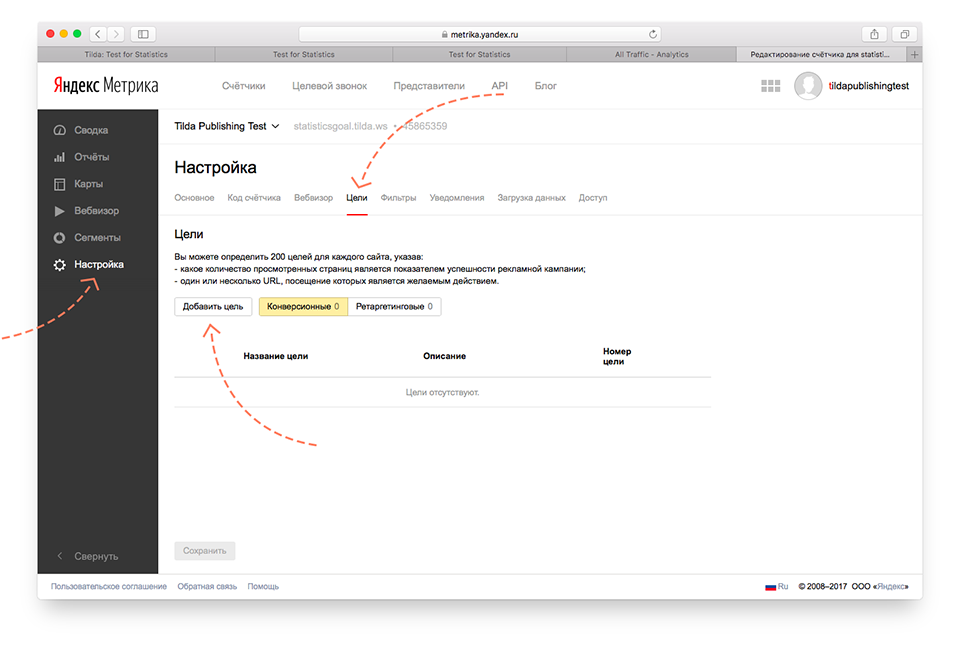The image size is (960, 653).
Task: Open the Фильтры tab
Action: [x=399, y=198]
